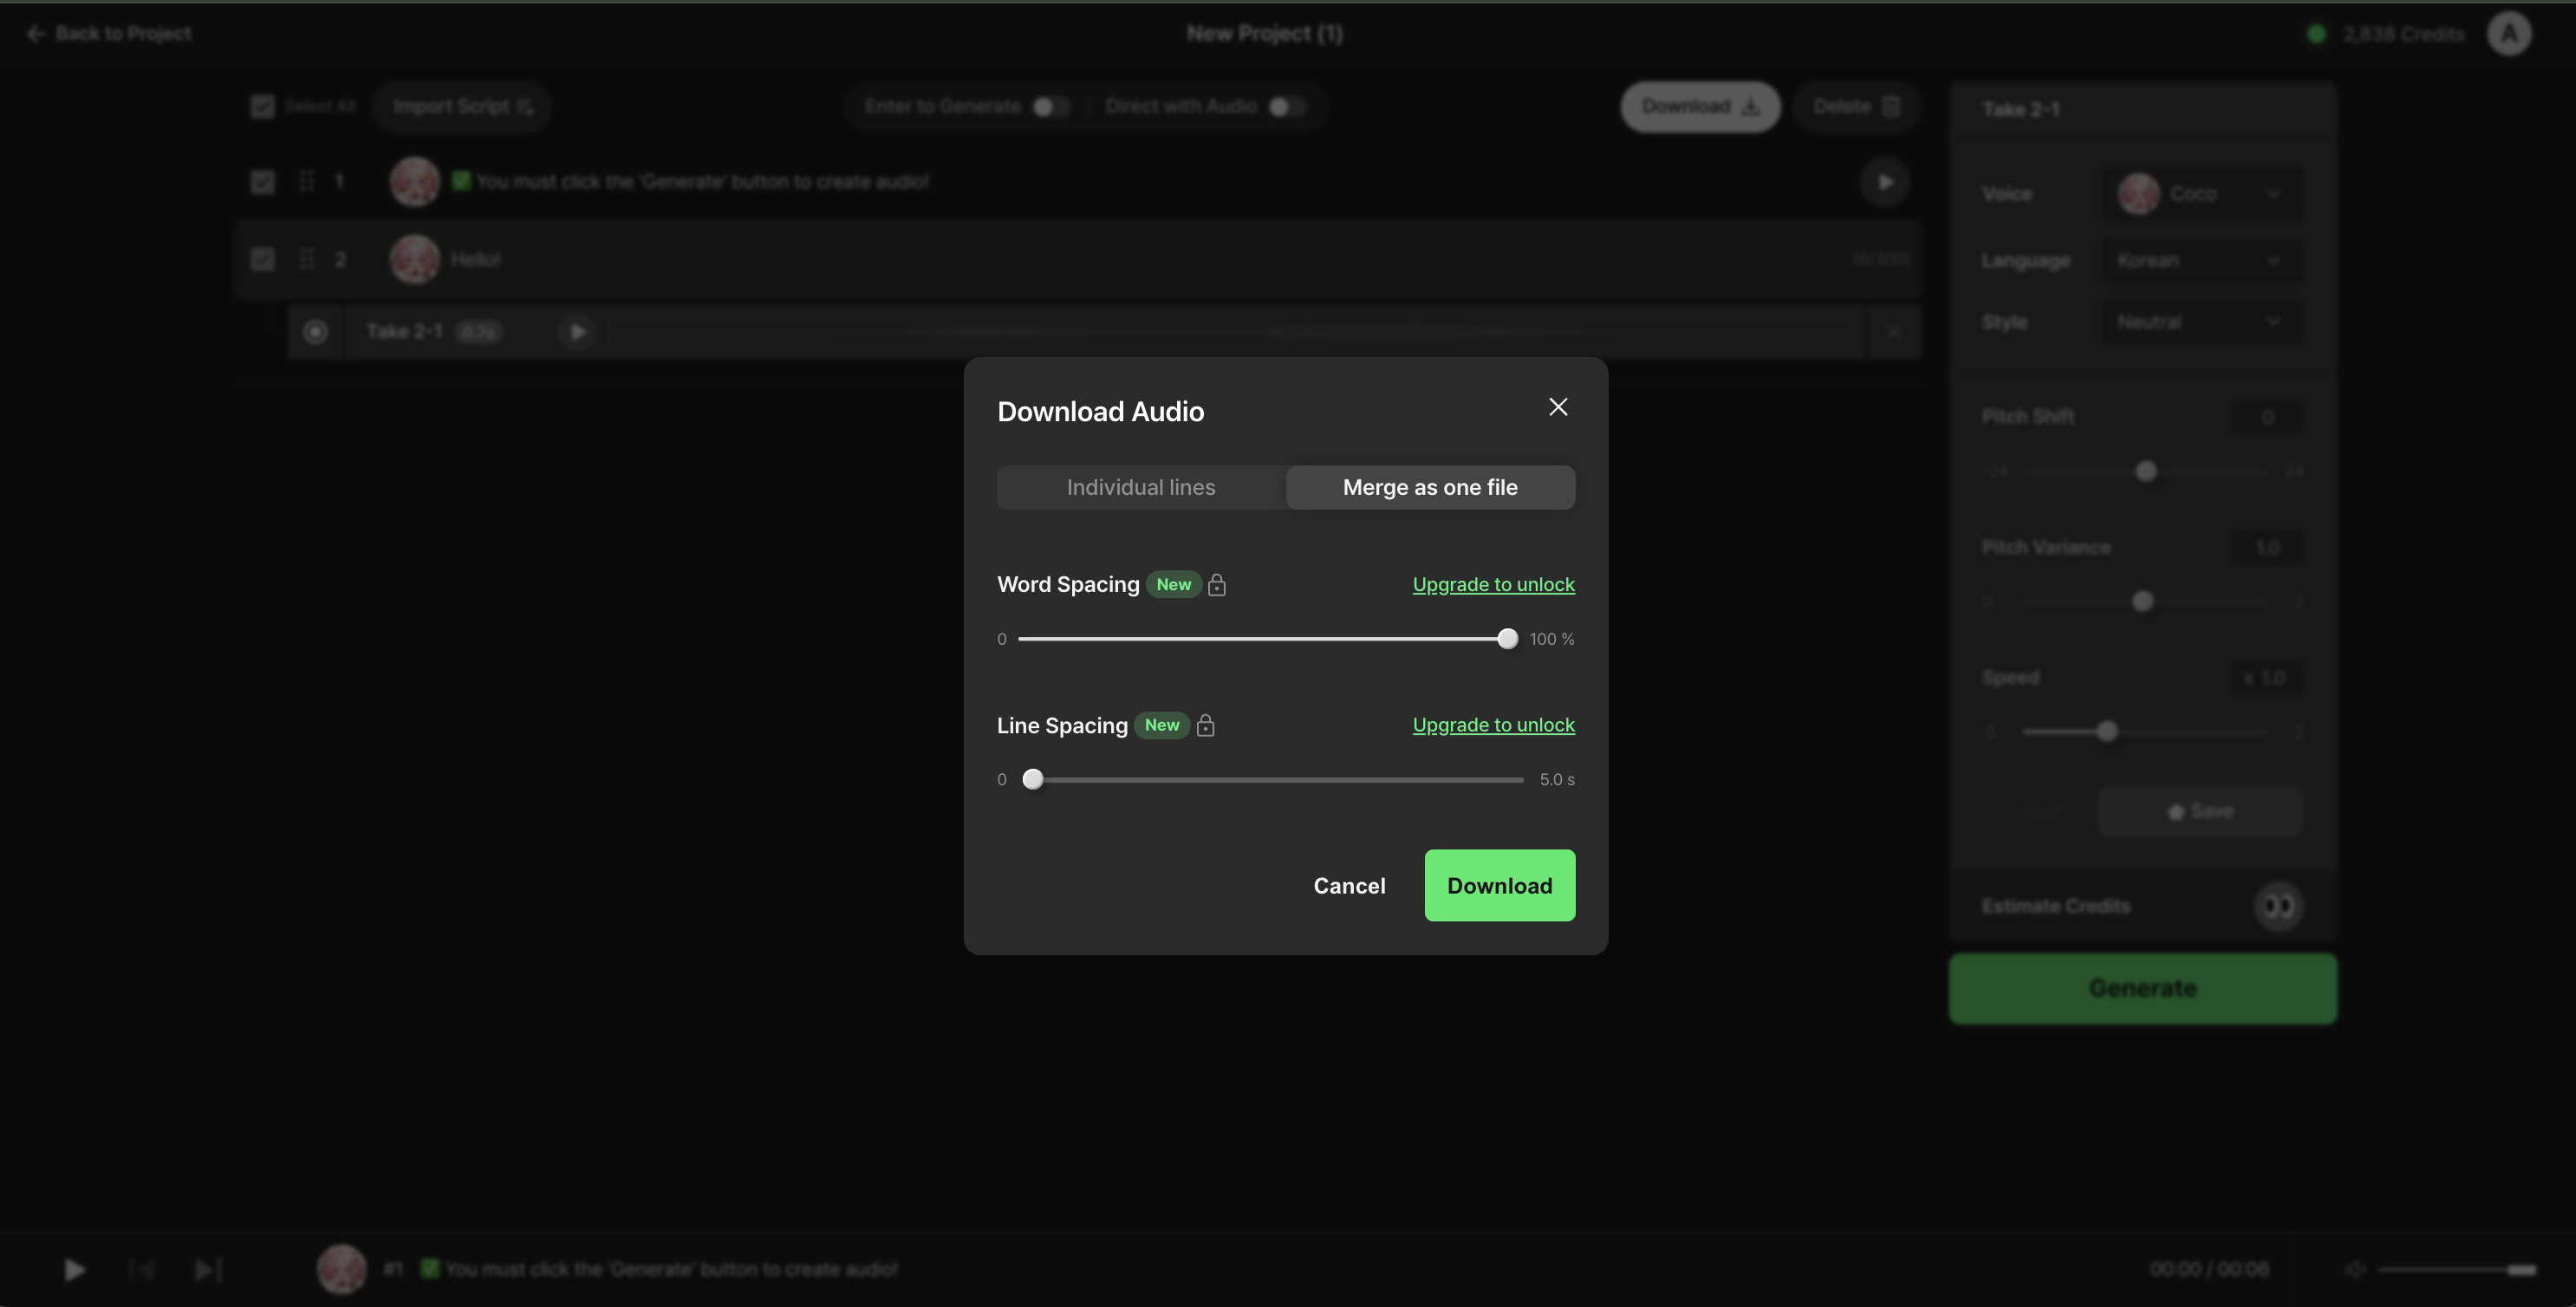Click the toolbar Download button
The width and height of the screenshot is (2576, 1307).
(1700, 106)
